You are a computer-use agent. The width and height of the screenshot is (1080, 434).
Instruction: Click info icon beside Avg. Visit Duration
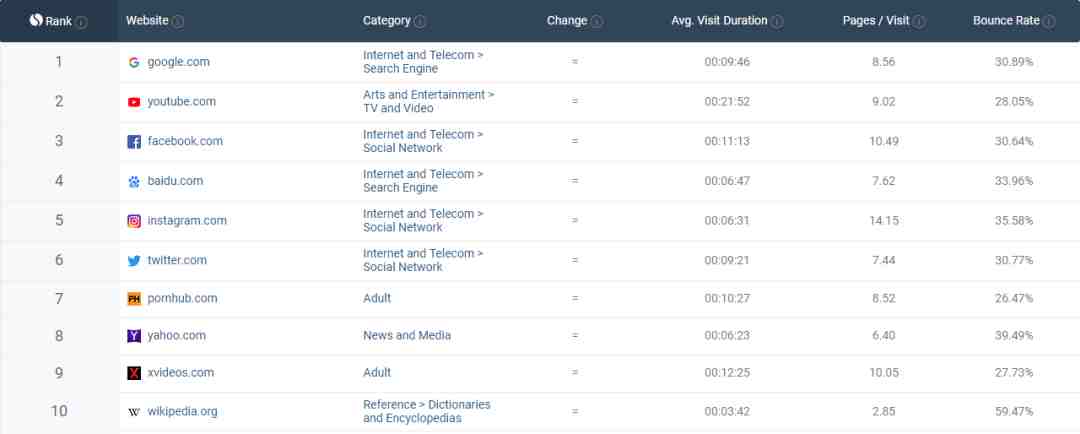[777, 21]
